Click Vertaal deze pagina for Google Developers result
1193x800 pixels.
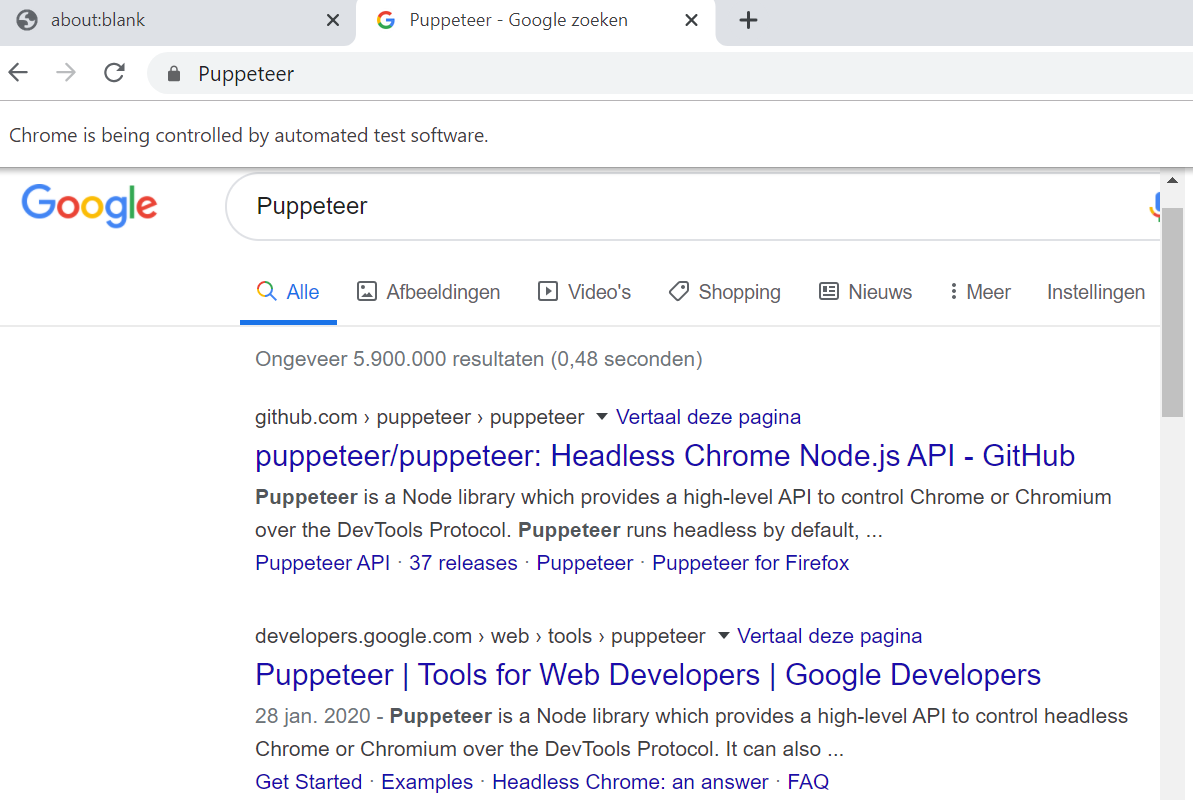click(x=829, y=636)
